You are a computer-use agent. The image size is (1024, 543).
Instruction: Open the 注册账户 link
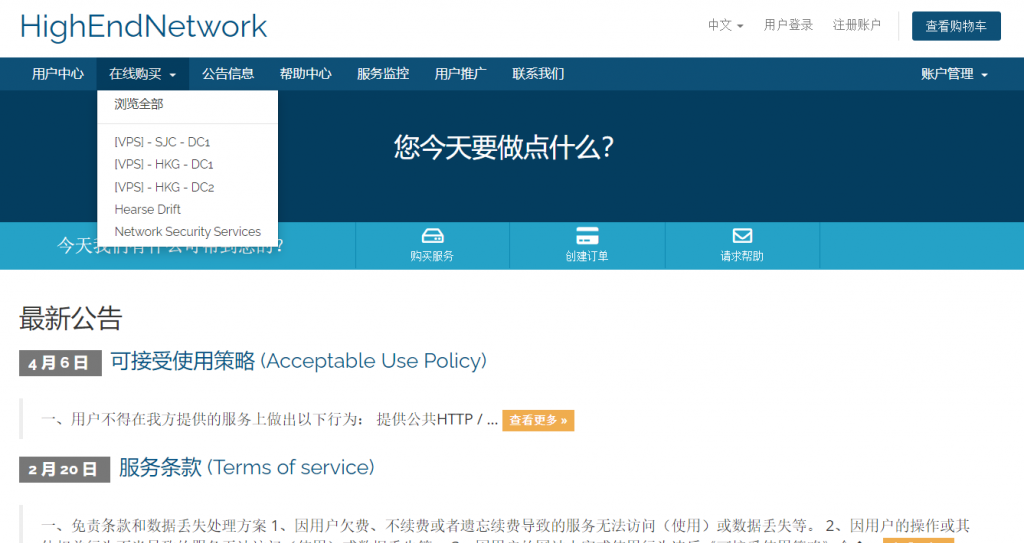(857, 25)
